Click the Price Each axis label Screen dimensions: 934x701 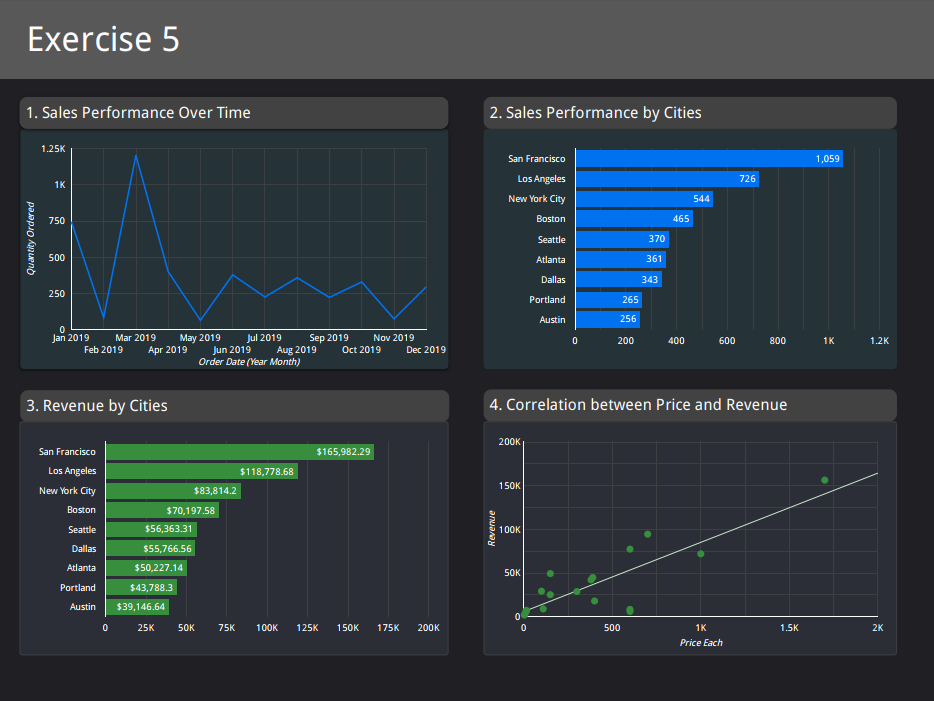(702, 643)
